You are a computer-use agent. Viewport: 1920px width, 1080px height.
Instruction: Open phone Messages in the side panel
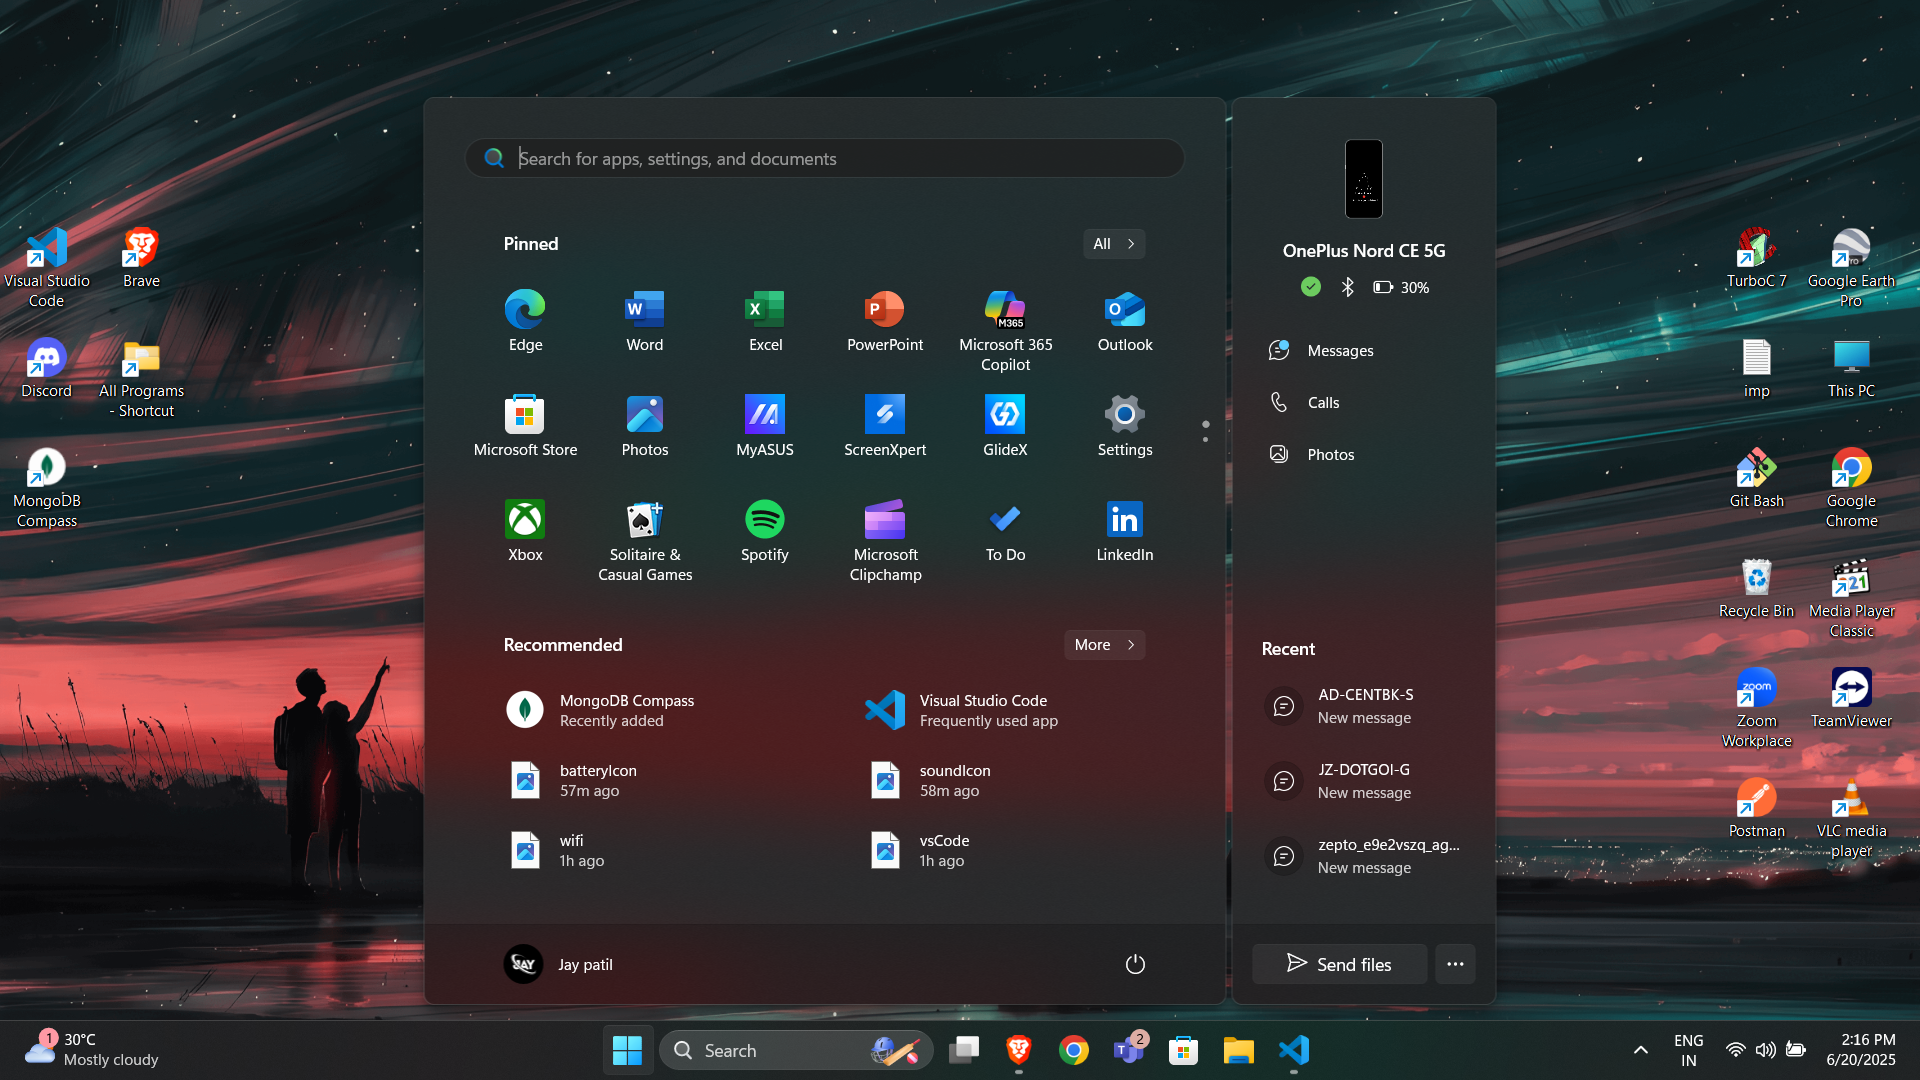(1364, 350)
